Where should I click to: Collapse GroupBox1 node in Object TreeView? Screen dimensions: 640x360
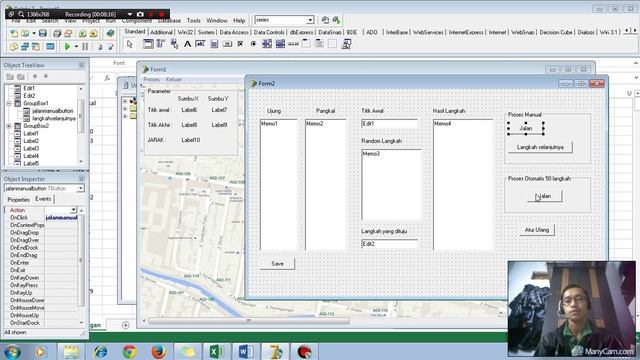pyautogui.click(x=9, y=103)
